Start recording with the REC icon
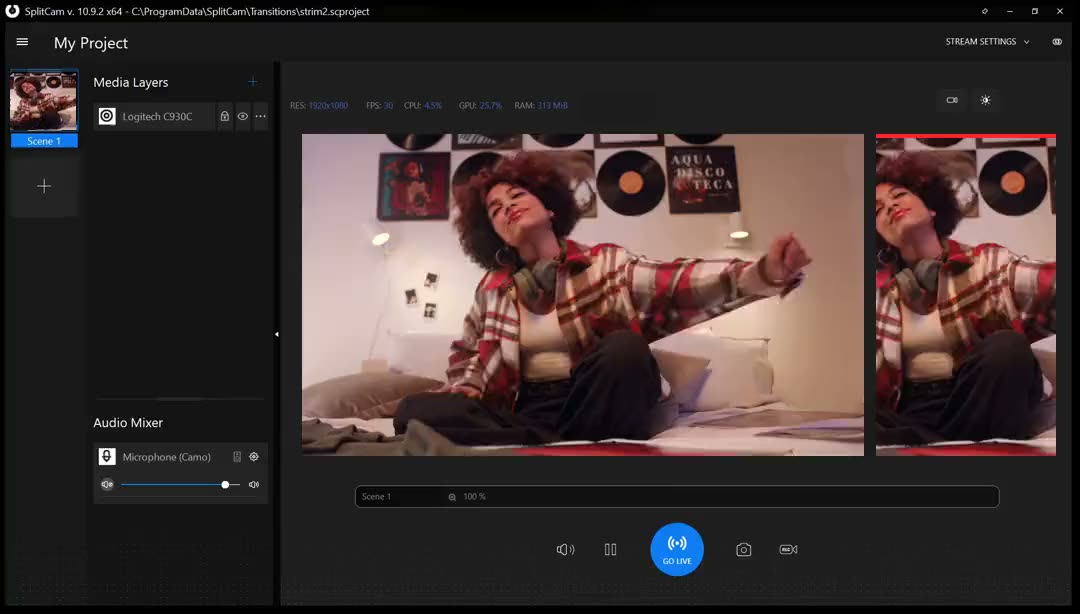 click(x=789, y=550)
